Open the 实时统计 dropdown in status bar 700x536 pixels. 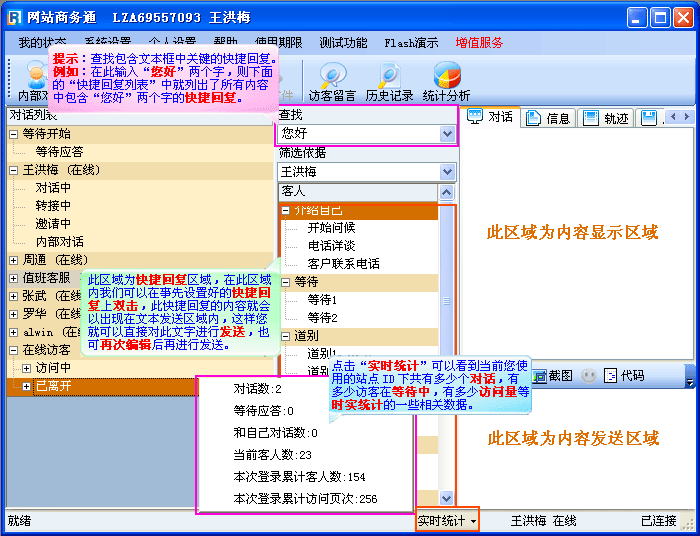[x=447, y=521]
